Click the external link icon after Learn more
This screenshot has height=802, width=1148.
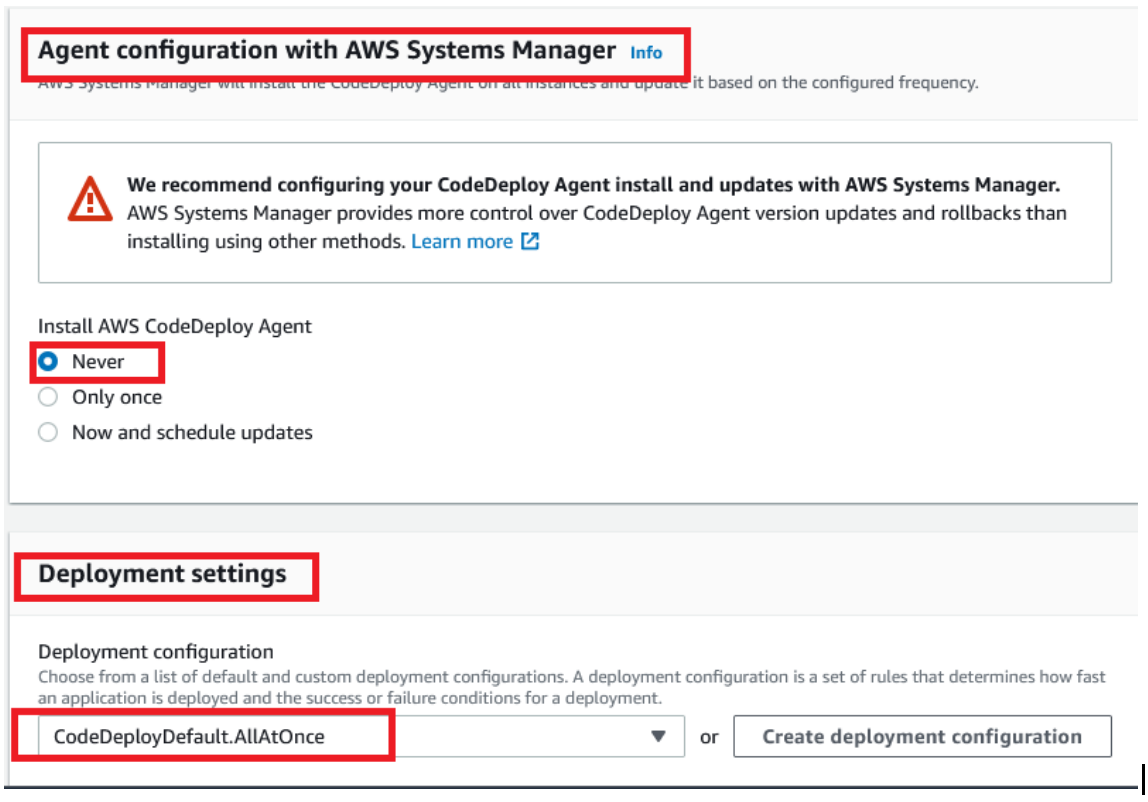tap(530, 241)
